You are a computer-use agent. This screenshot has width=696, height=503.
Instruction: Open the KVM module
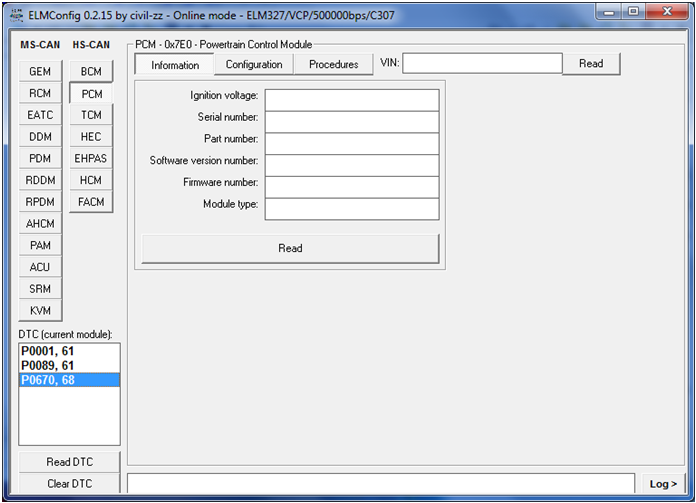40,311
